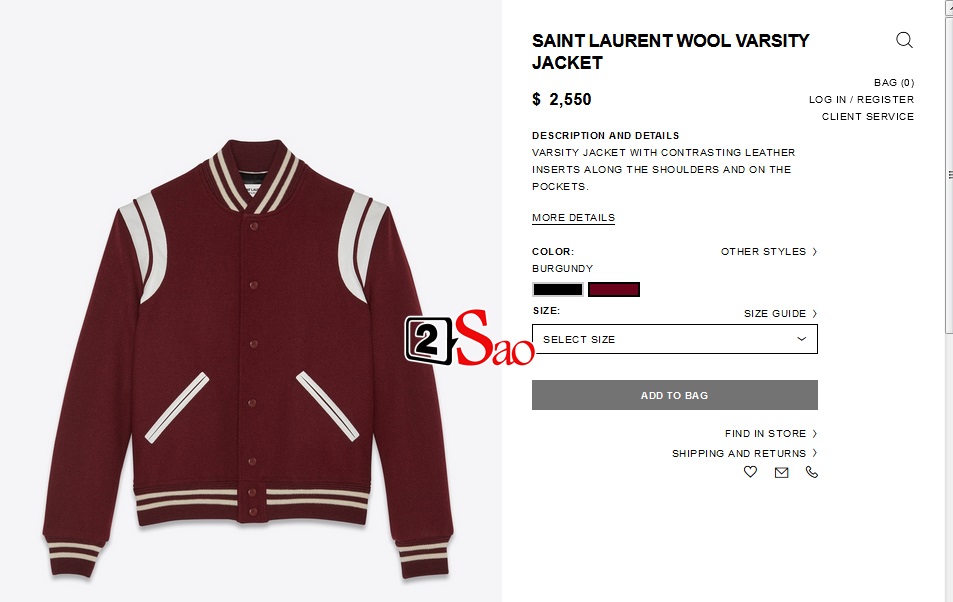
Task: Click the Select Size dropdown arrow
Action: pyautogui.click(x=802, y=339)
